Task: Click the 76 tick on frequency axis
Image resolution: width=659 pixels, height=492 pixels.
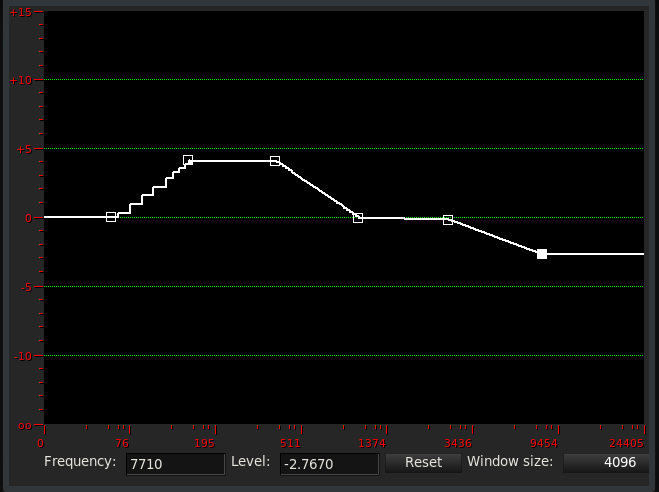Action: click(121, 443)
